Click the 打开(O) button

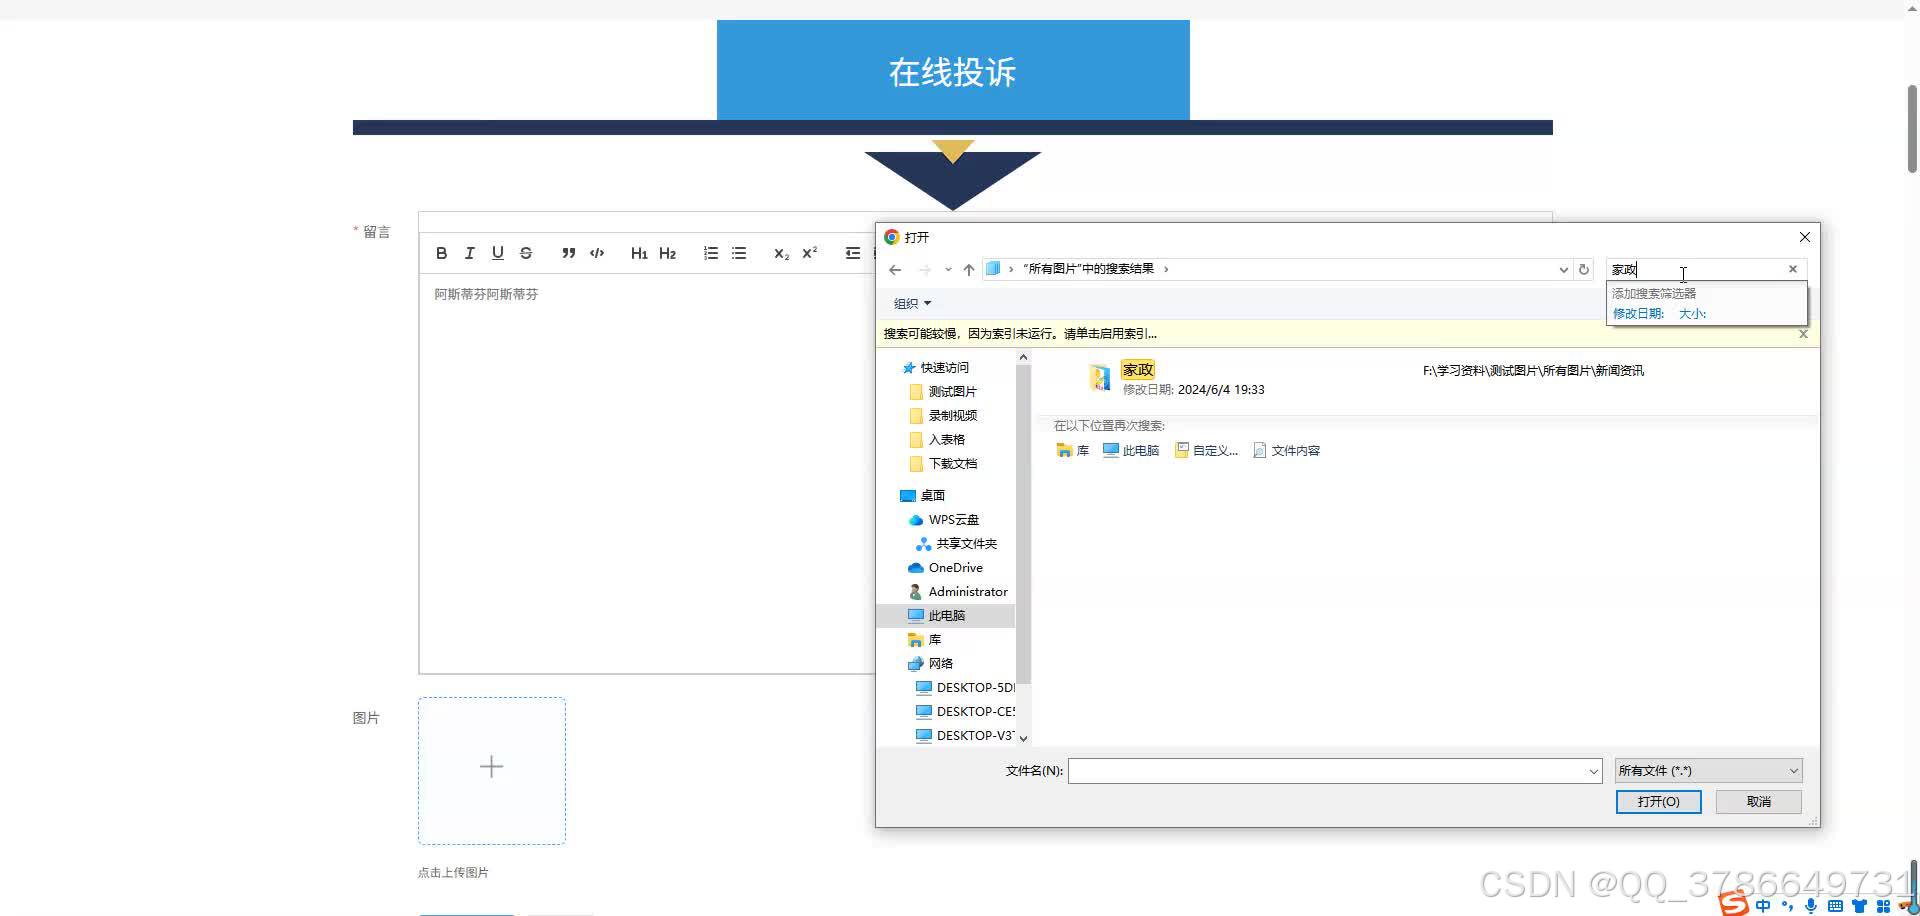(x=1657, y=801)
